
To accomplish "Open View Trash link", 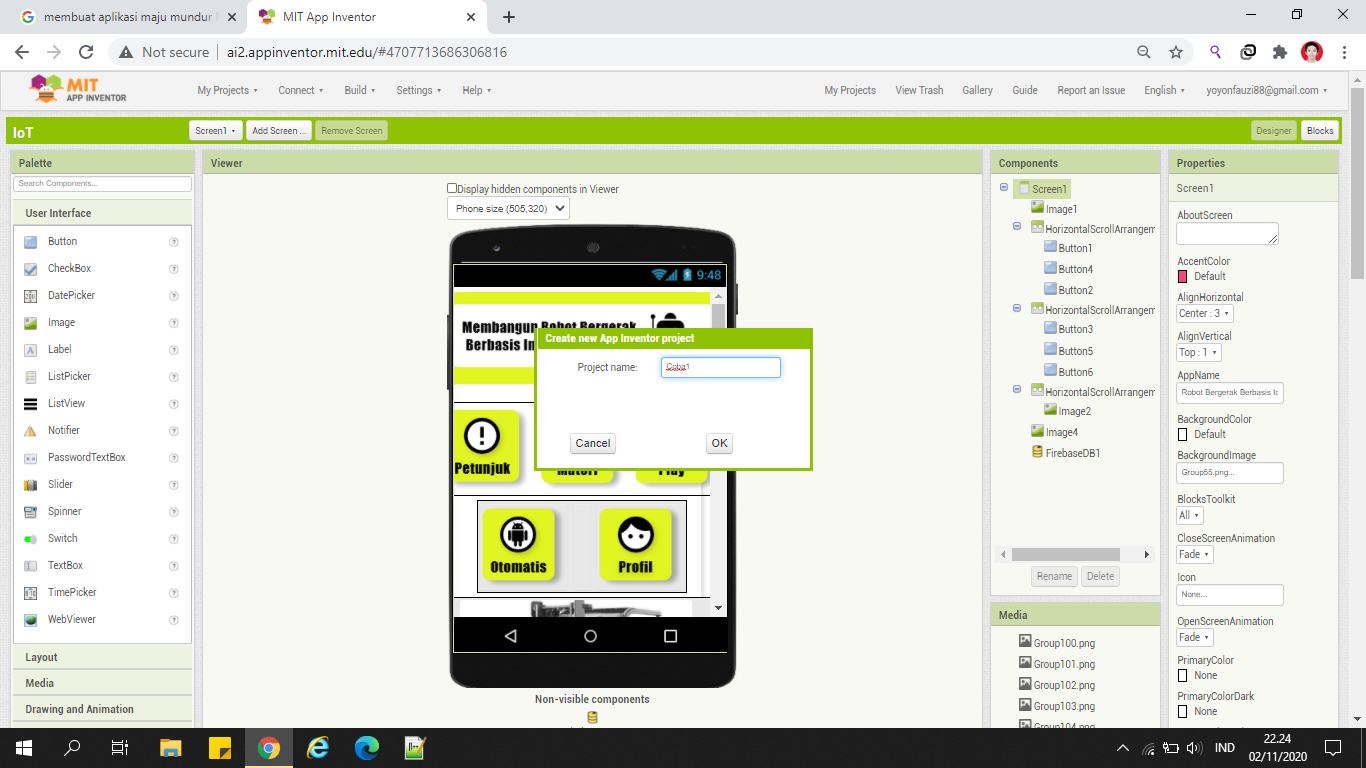I will coord(919,90).
